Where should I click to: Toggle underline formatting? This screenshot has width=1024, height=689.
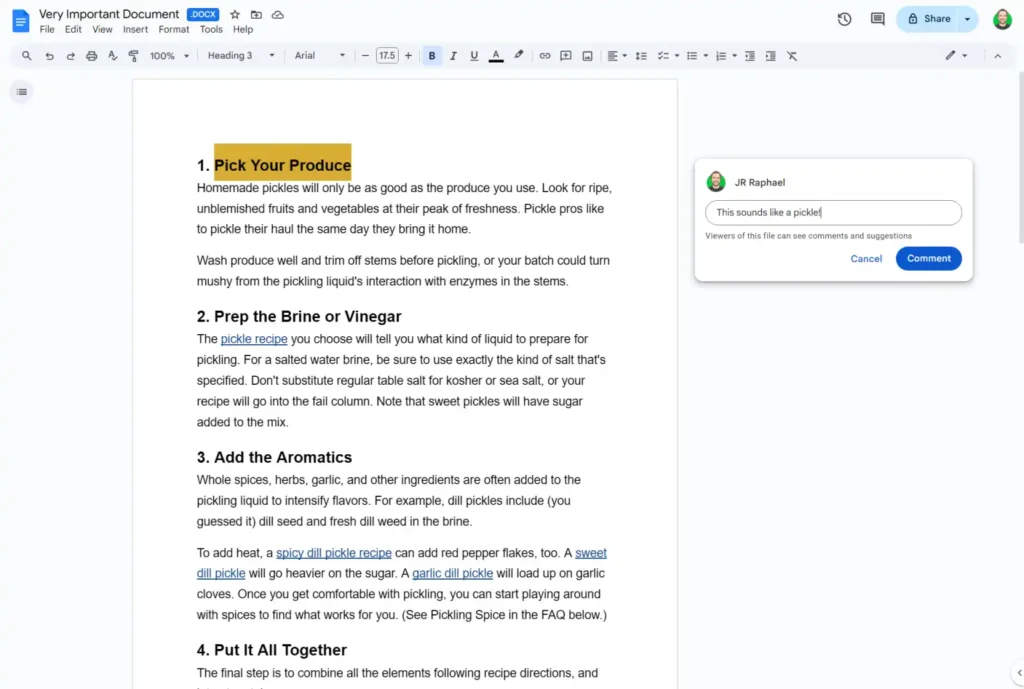(474, 56)
